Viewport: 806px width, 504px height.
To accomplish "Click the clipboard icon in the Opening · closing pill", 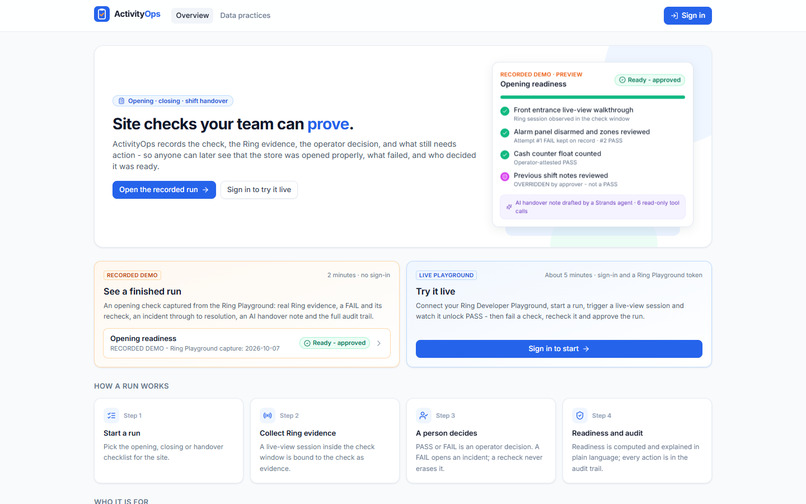I will pos(121,101).
